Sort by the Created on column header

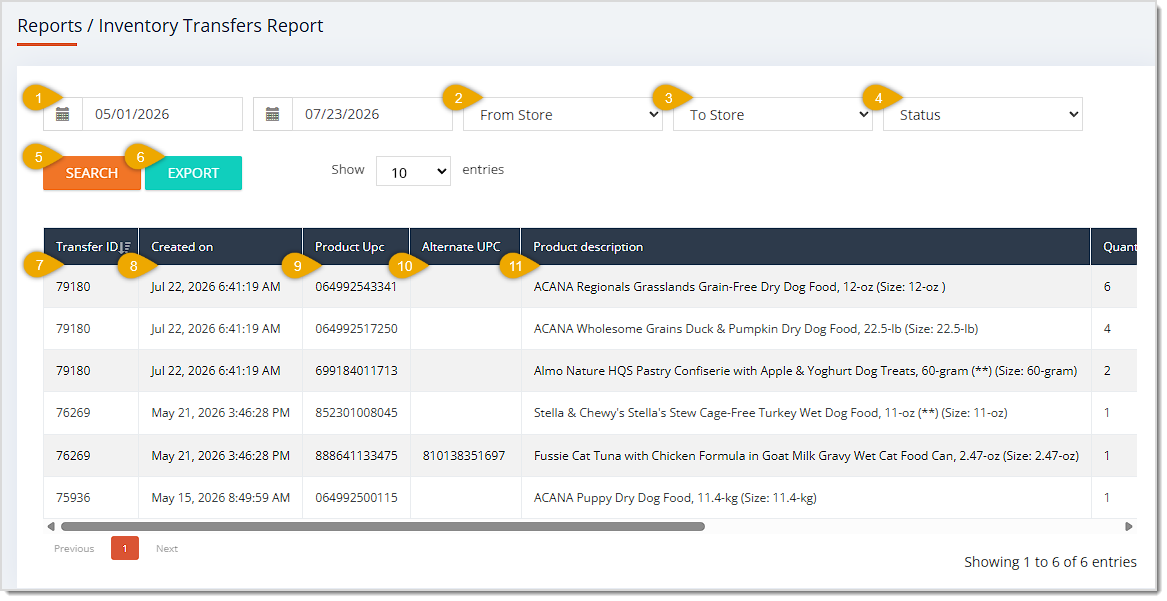pos(220,247)
